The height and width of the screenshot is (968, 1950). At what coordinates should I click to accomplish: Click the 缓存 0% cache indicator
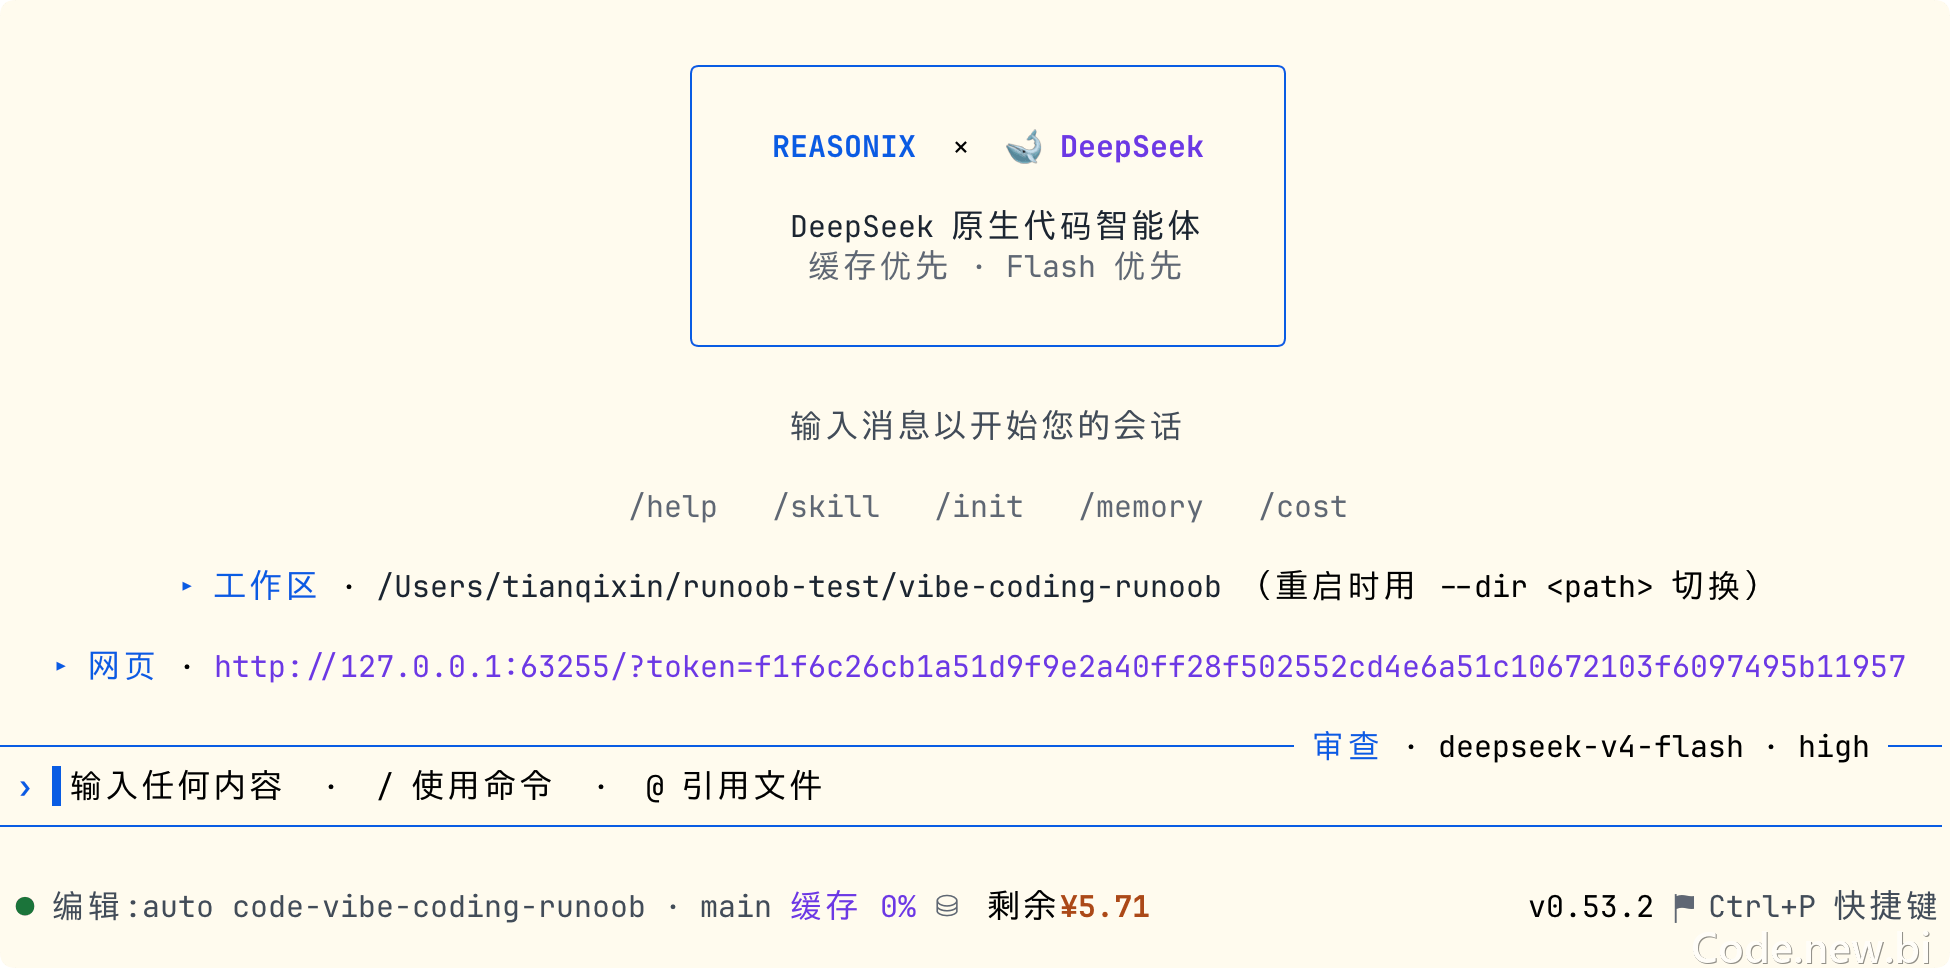[x=853, y=907]
